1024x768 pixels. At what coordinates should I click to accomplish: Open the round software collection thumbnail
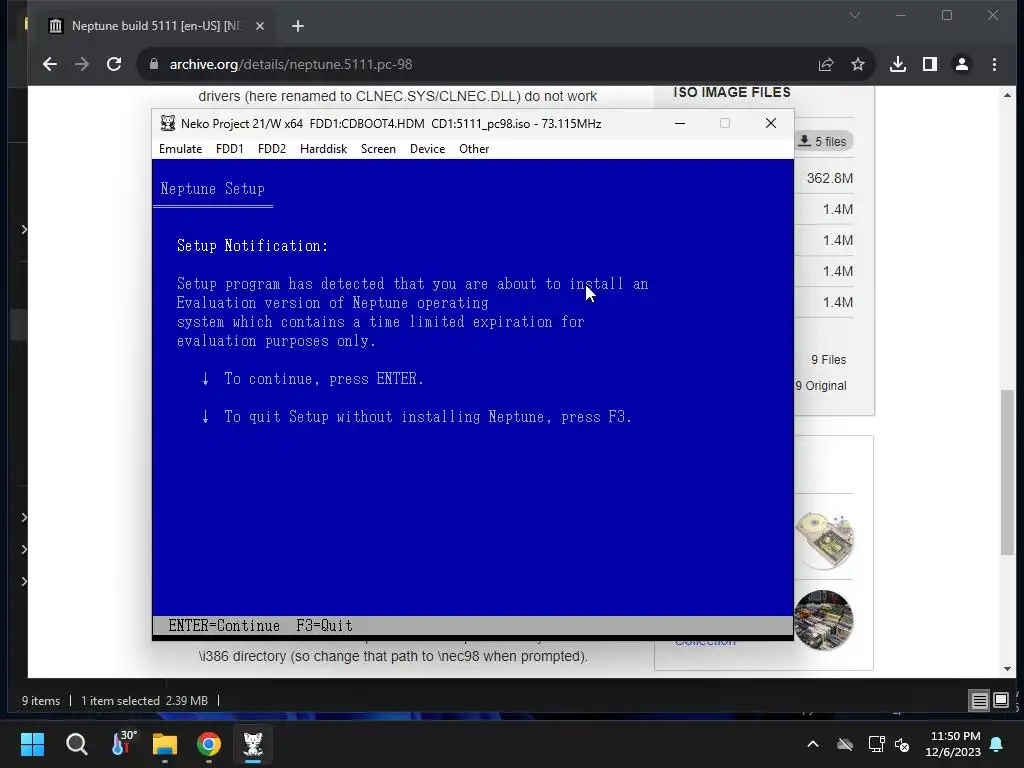(824, 620)
